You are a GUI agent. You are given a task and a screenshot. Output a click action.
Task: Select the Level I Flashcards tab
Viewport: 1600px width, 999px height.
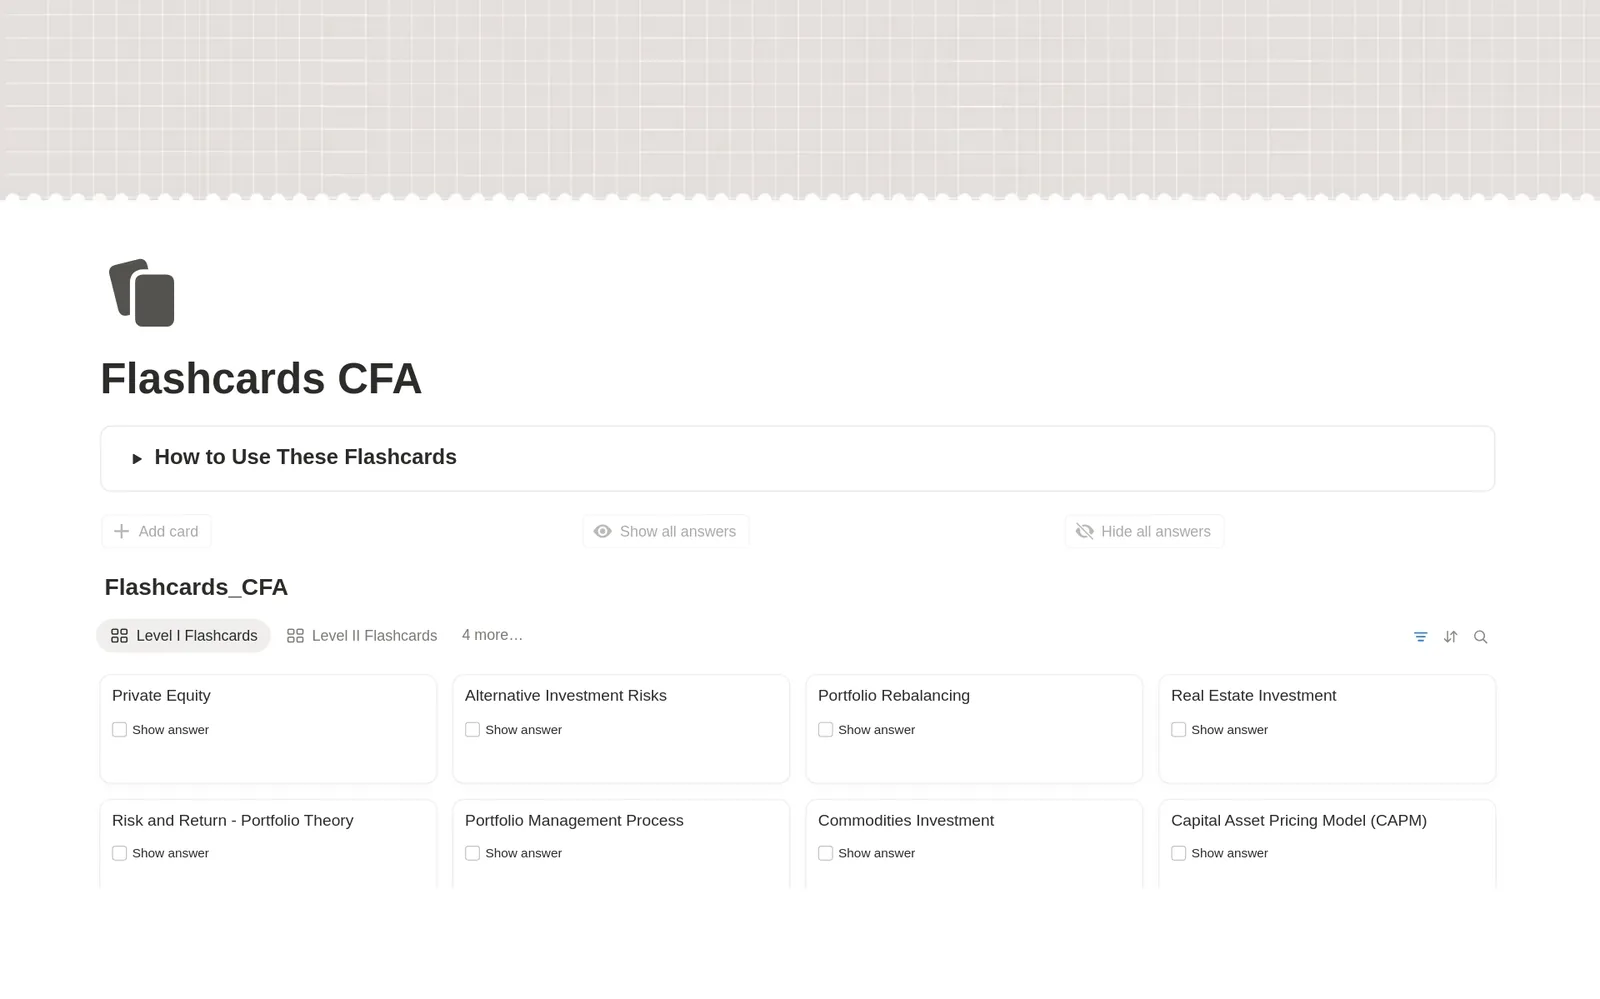coord(183,636)
